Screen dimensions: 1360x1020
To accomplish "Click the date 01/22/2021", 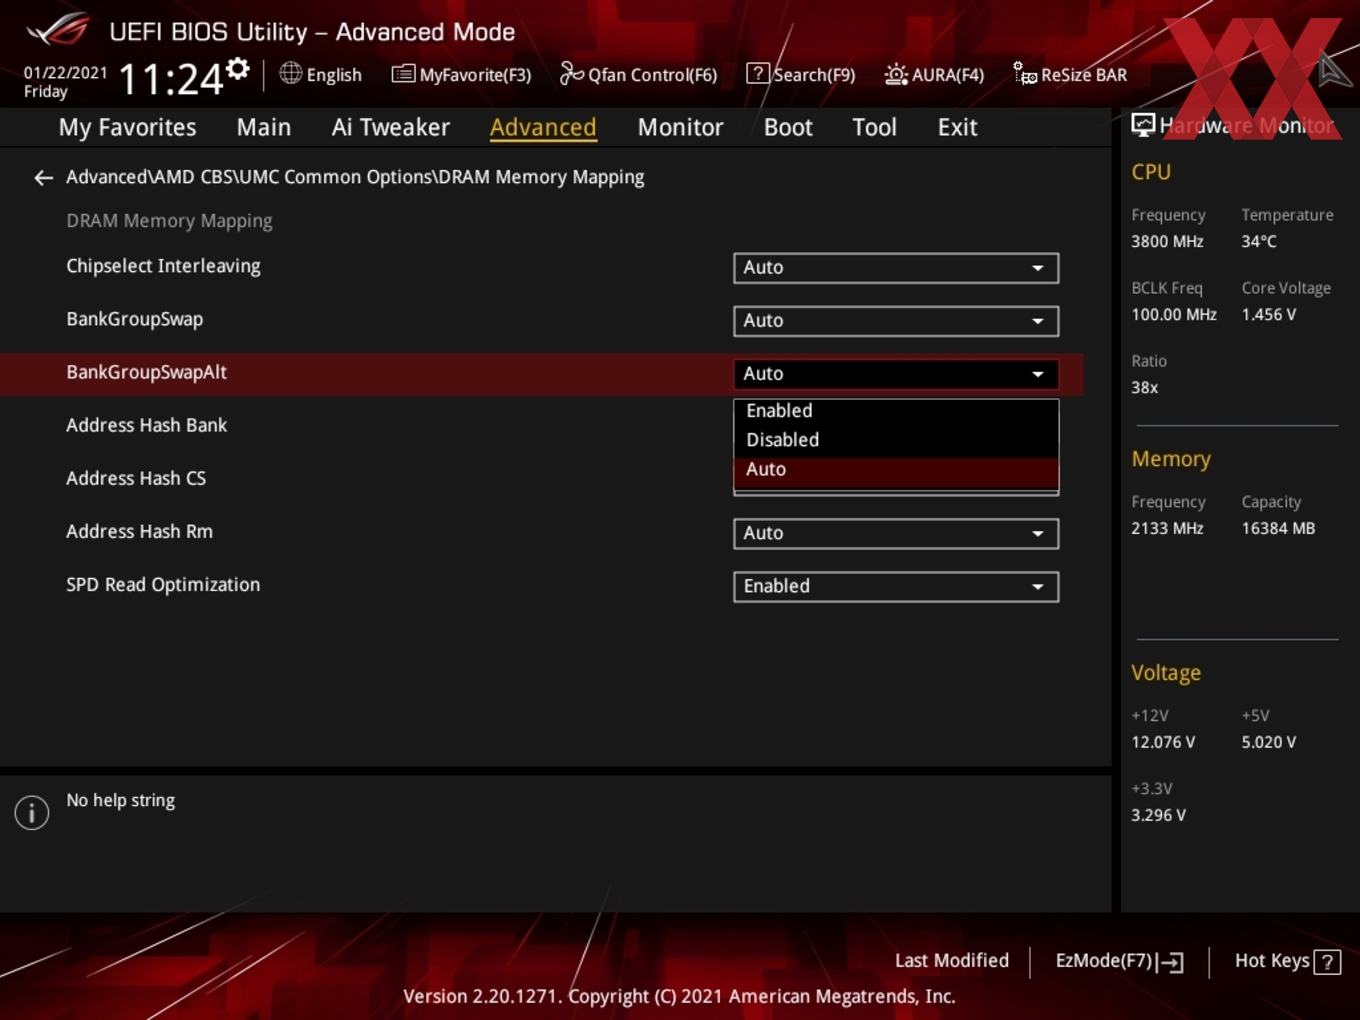I will 66,73.
